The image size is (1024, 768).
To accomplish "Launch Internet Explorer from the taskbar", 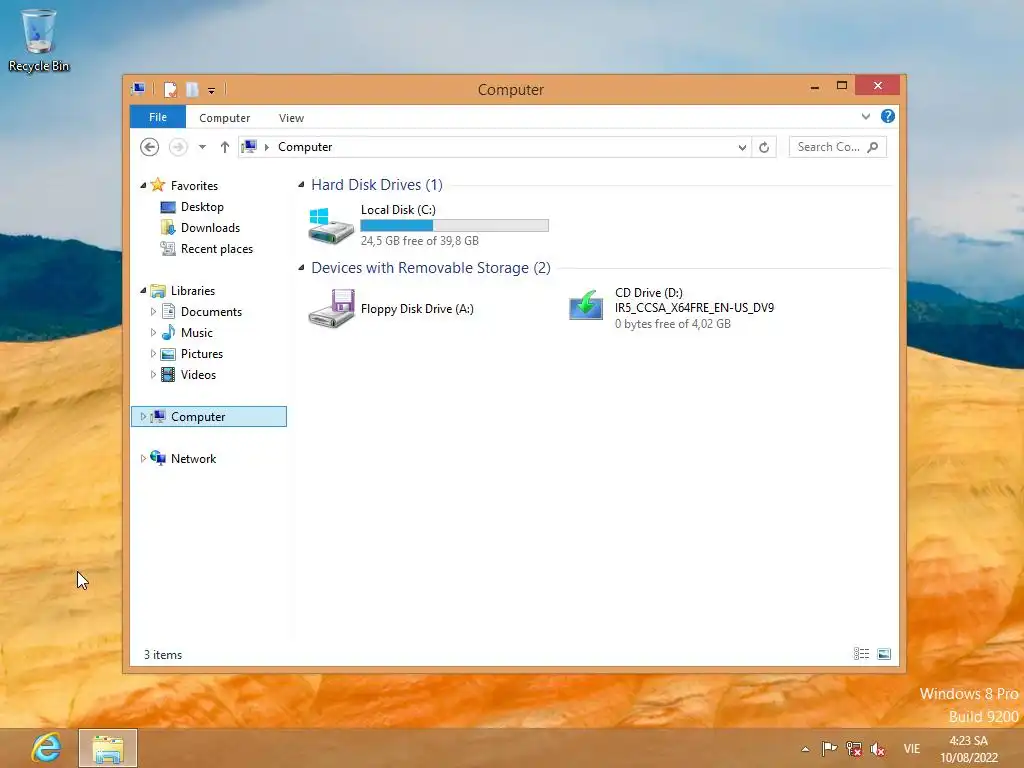I will click(46, 747).
